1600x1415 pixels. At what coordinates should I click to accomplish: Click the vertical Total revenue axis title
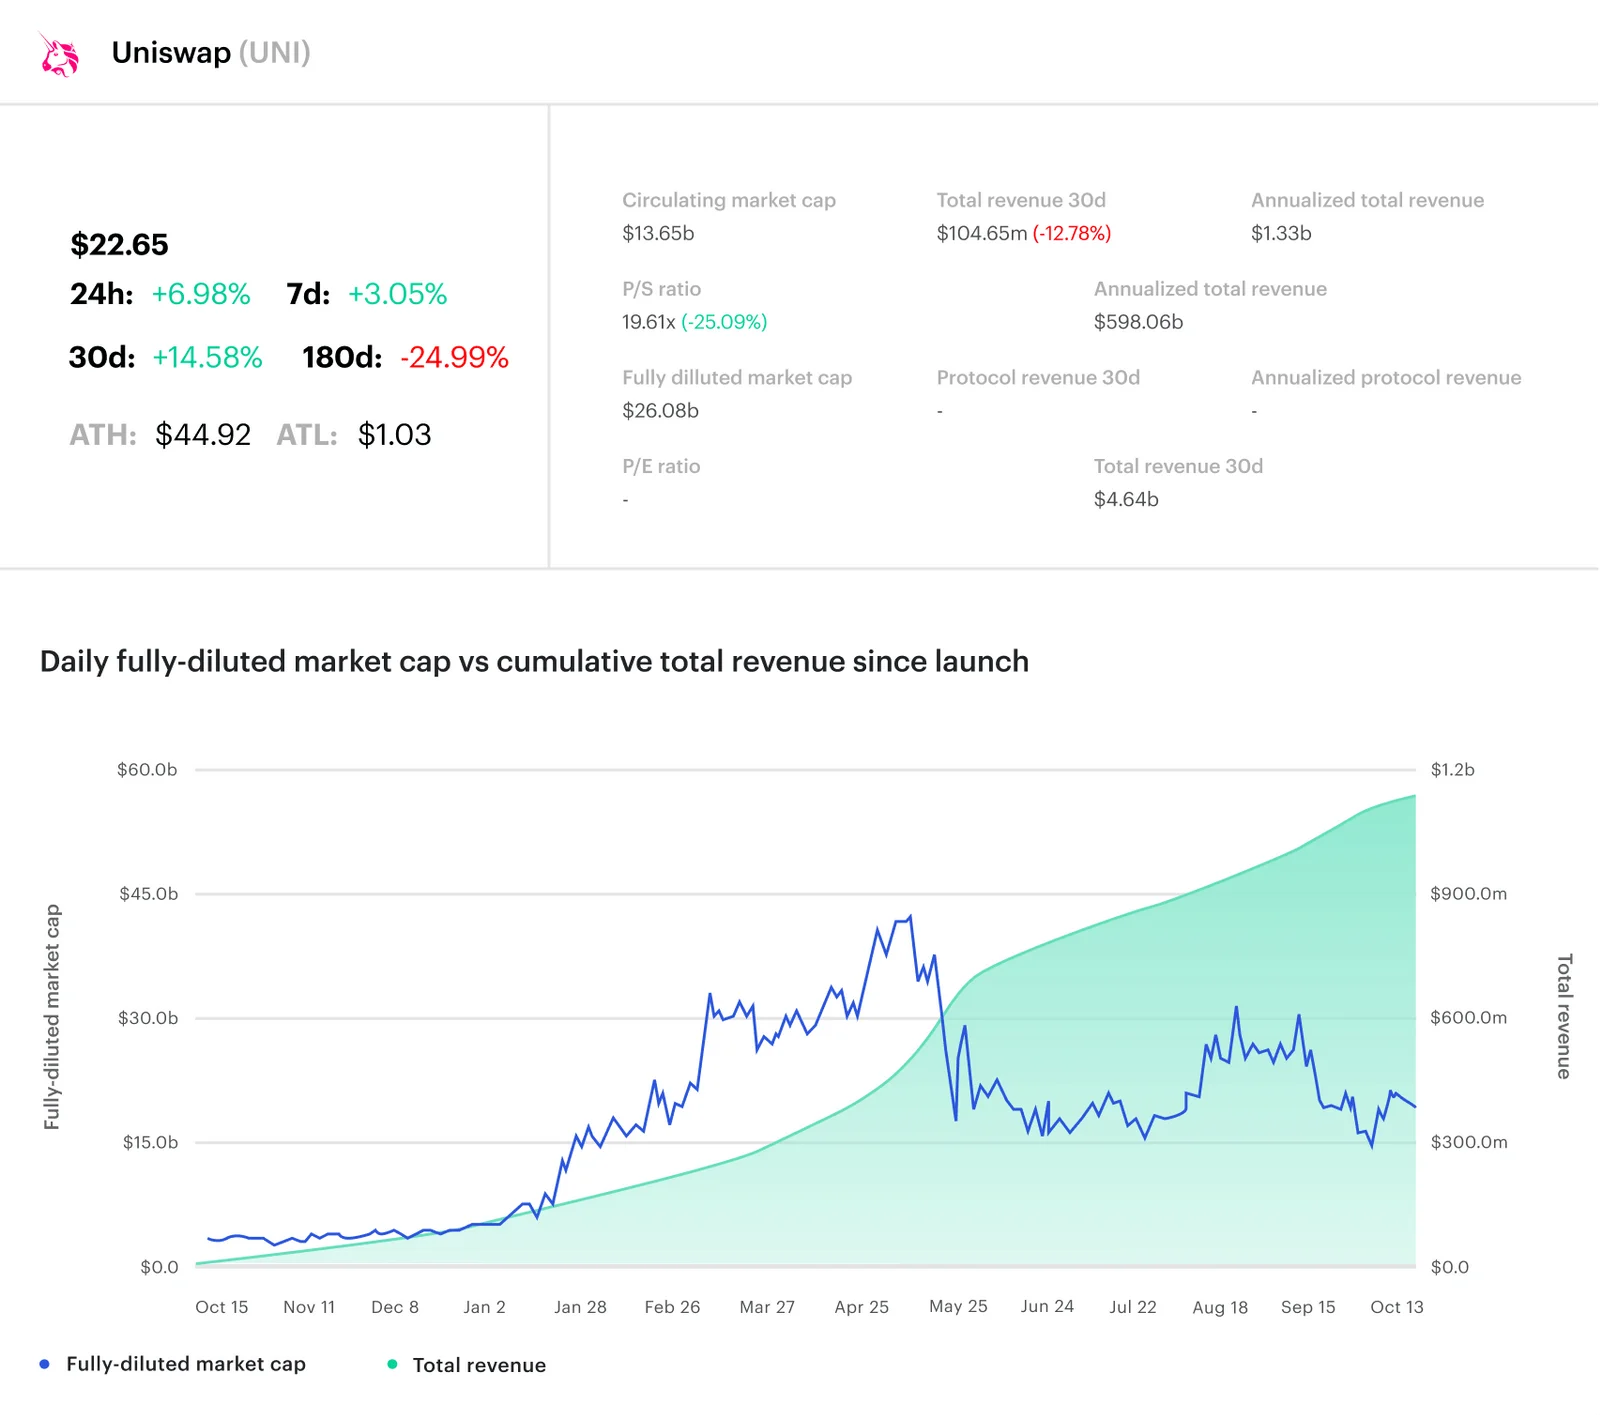tap(1564, 1016)
